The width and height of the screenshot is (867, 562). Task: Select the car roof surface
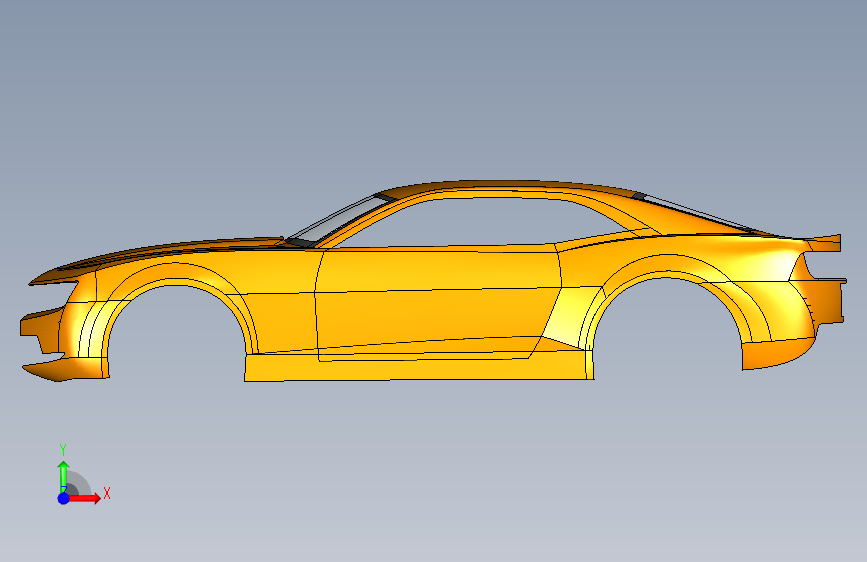pos(509,186)
